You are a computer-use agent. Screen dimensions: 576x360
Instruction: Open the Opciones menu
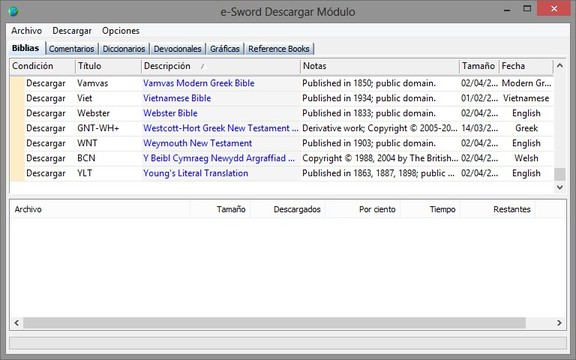click(x=120, y=31)
